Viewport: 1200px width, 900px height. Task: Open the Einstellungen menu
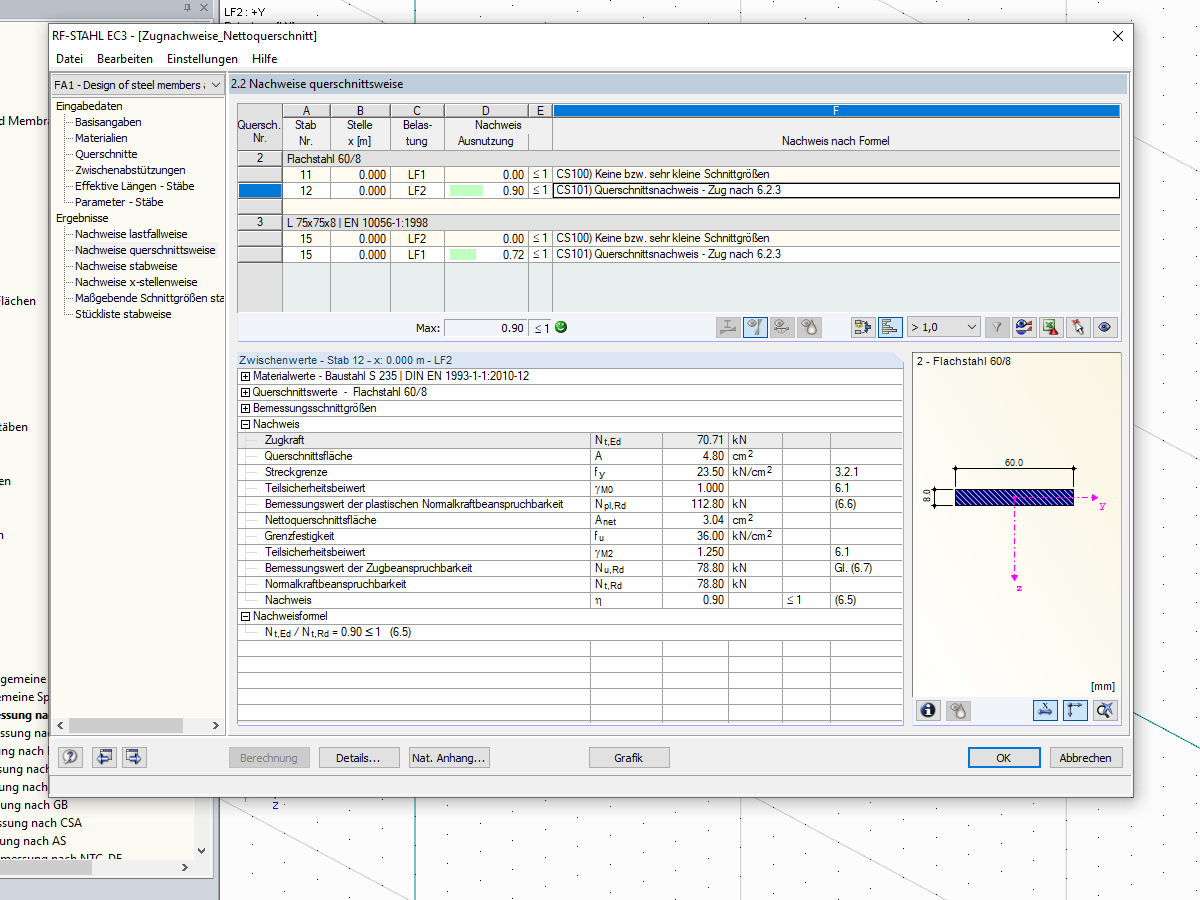[202, 59]
